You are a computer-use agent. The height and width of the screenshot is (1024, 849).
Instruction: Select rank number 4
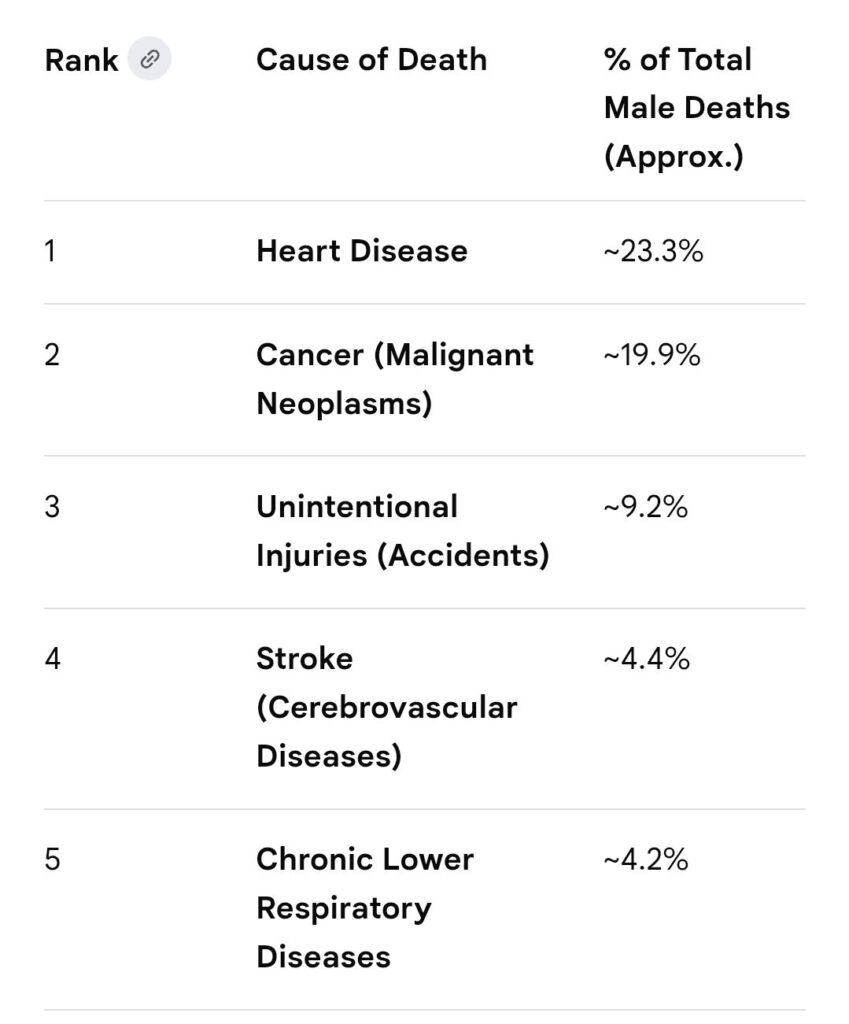click(52, 659)
